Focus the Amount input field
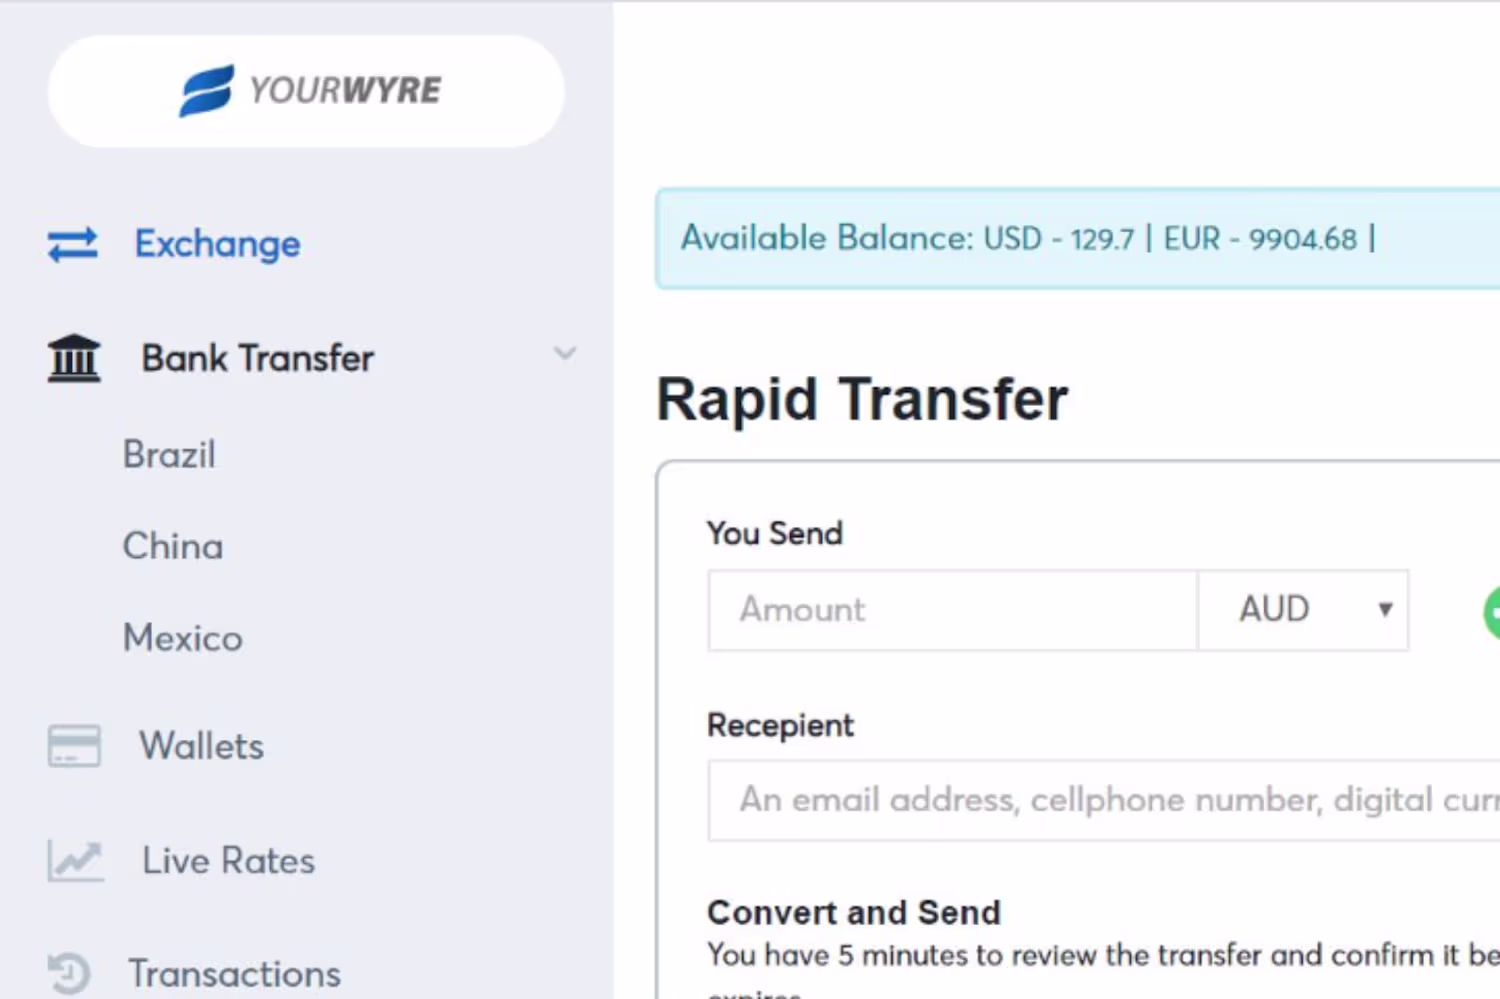The height and width of the screenshot is (999, 1500). click(x=952, y=610)
